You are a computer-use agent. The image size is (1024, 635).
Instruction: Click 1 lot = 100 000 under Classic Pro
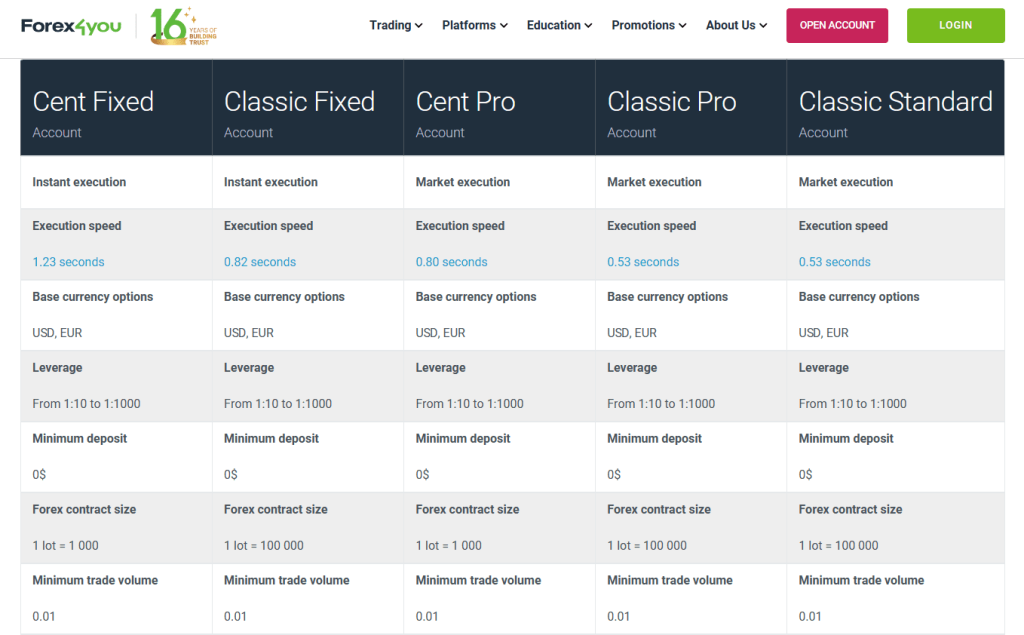tap(647, 545)
